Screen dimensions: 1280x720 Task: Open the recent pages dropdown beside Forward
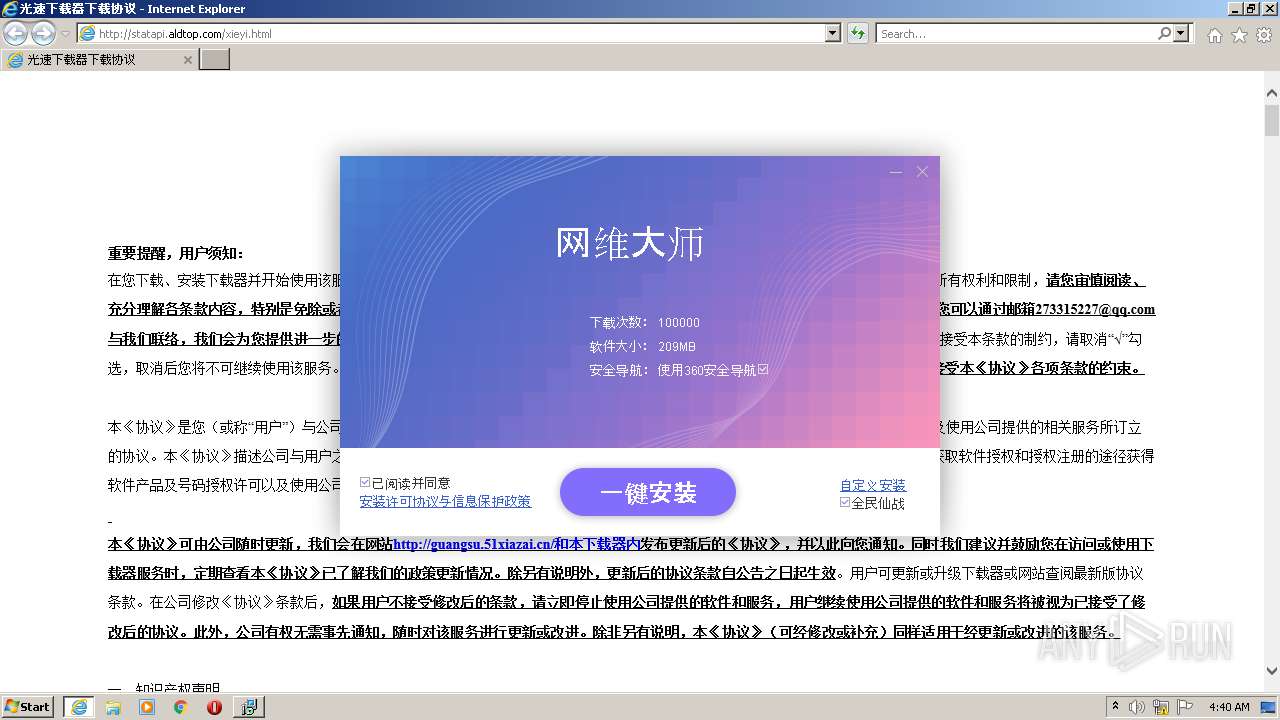click(x=65, y=34)
